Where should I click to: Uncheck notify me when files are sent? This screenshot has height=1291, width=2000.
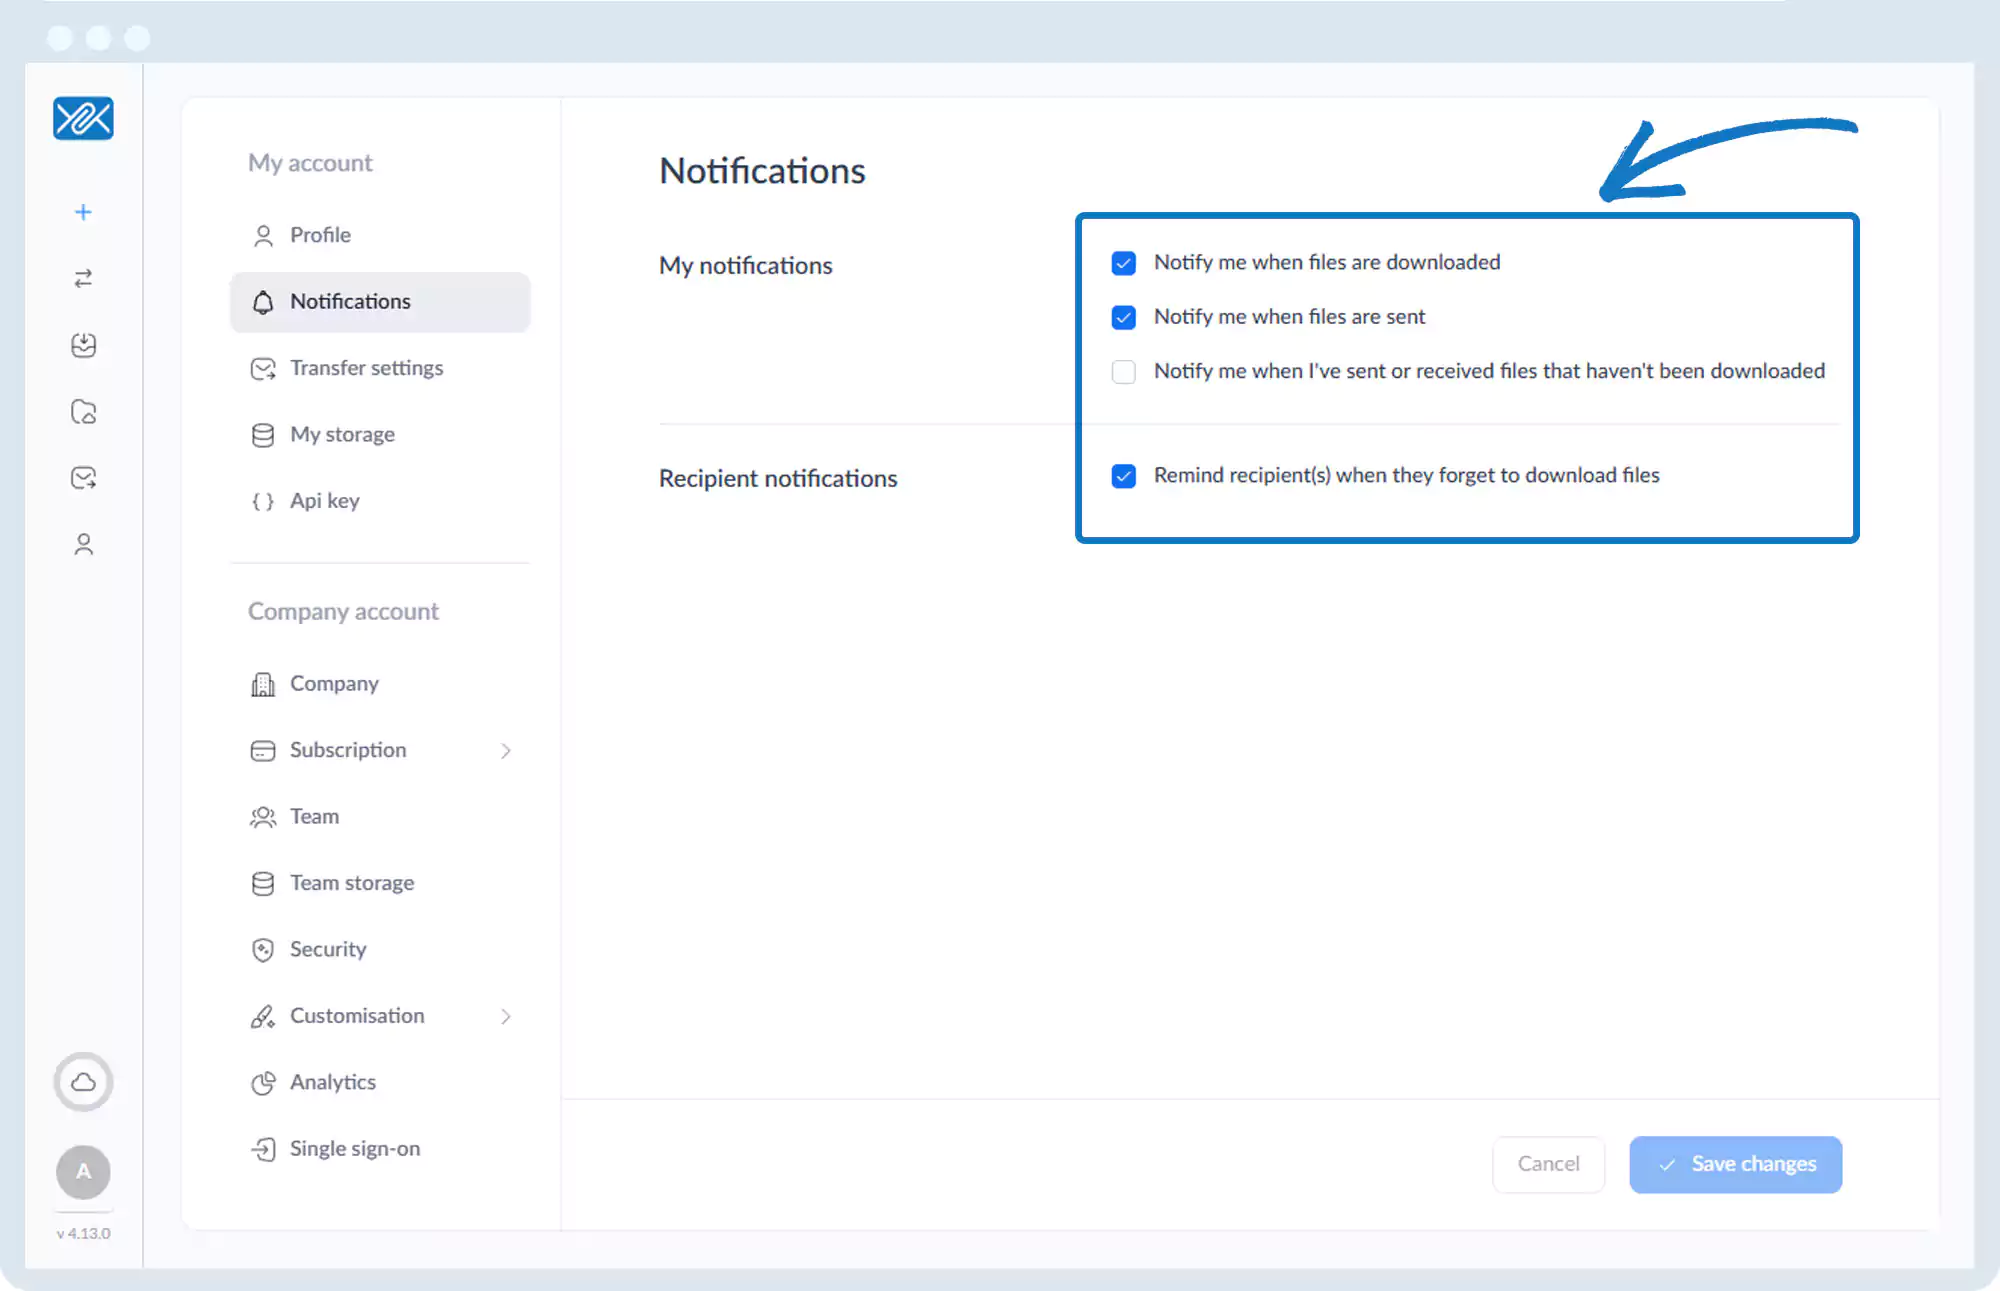1124,317
